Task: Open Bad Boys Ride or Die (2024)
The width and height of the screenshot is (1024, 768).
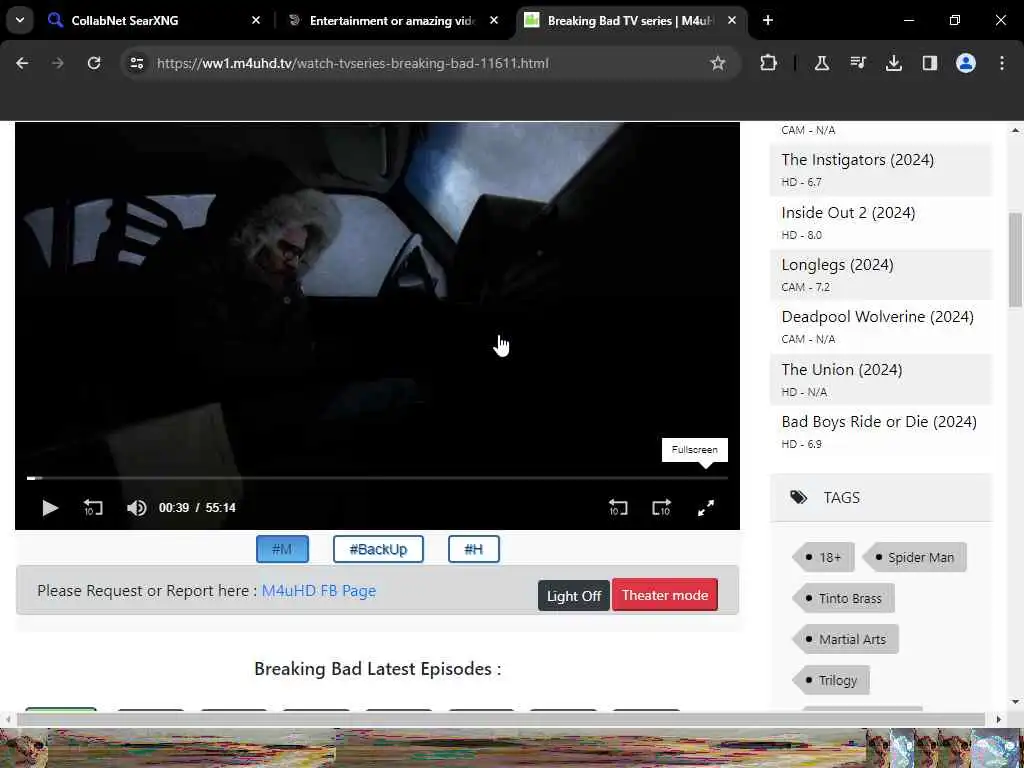Action: click(x=879, y=422)
